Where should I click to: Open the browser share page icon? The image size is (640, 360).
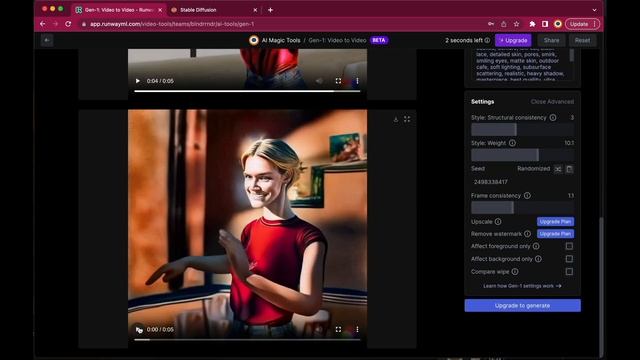tap(504, 24)
